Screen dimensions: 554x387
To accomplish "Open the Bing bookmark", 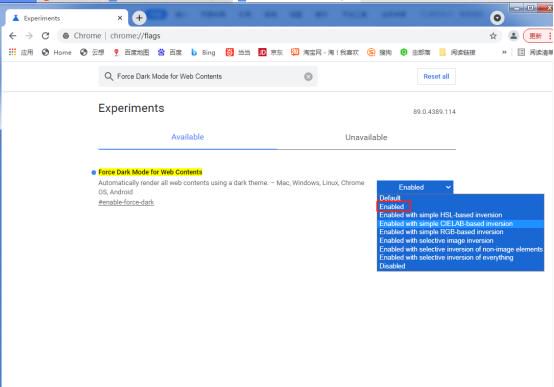I will [203, 52].
